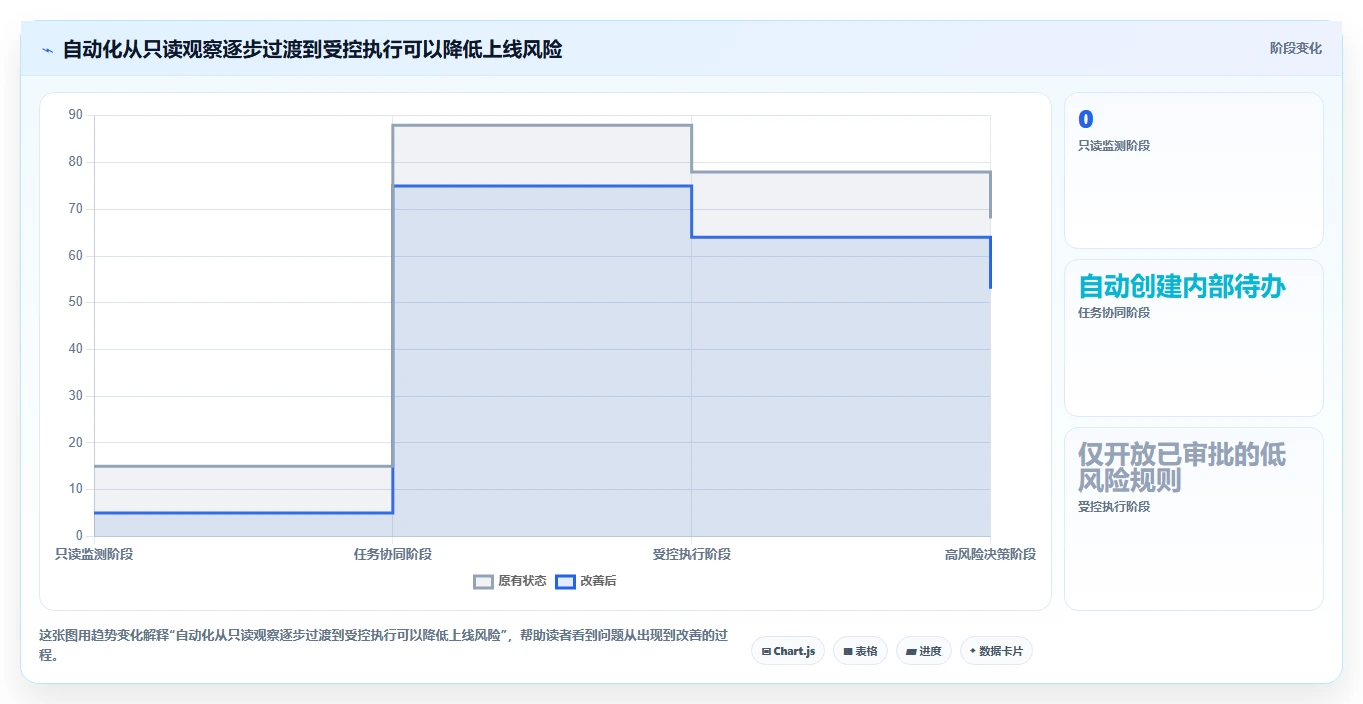Image resolution: width=1363 pixels, height=704 pixels.
Task: Click the 任务协同阶段 card caption
Action: pyautogui.click(x=1114, y=313)
